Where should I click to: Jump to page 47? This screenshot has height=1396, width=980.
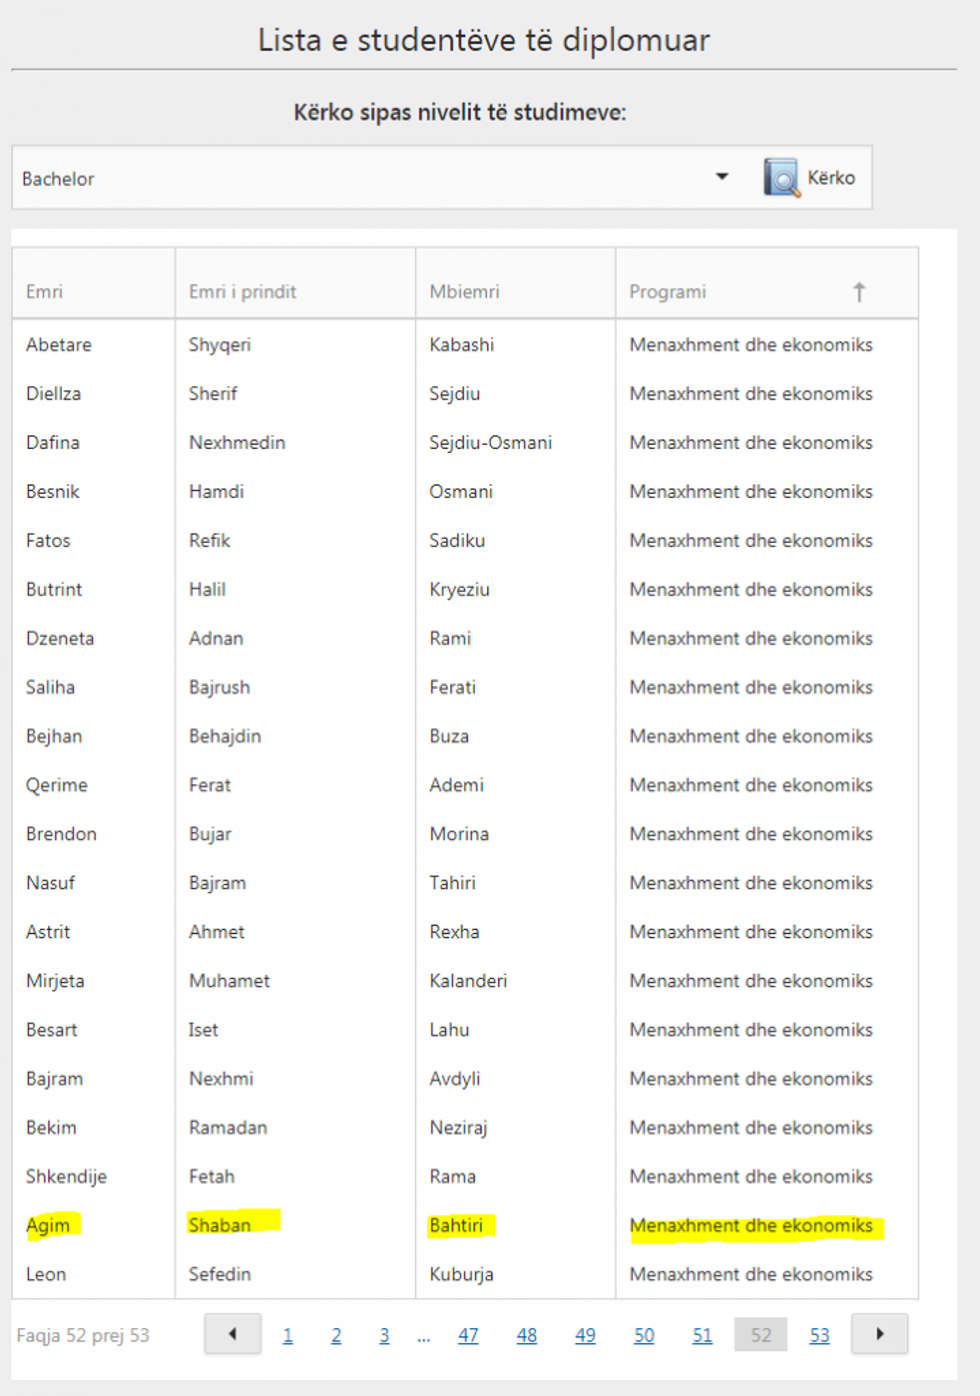(x=468, y=1336)
